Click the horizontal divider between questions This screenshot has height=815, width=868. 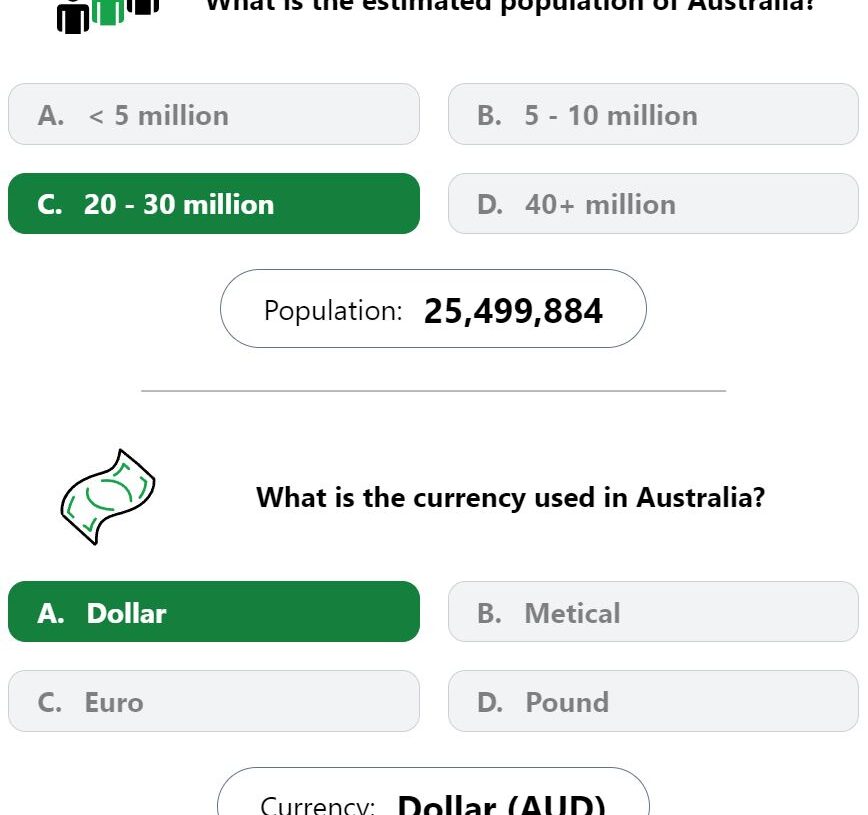[x=433, y=391]
